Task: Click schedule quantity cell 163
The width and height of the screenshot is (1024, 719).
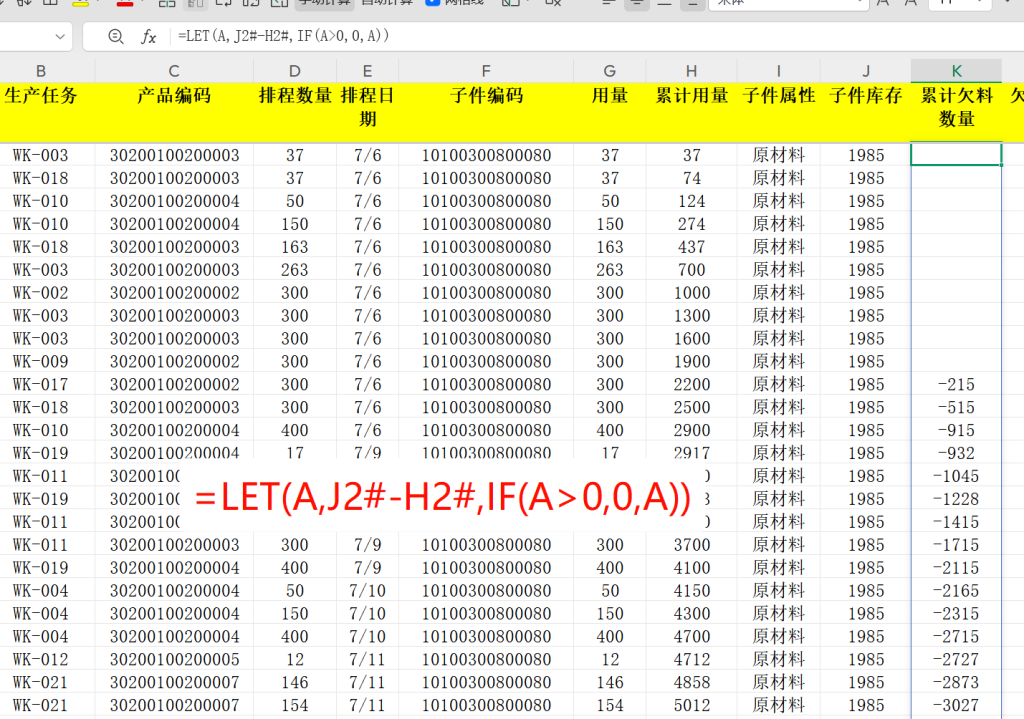Action: tap(295, 246)
